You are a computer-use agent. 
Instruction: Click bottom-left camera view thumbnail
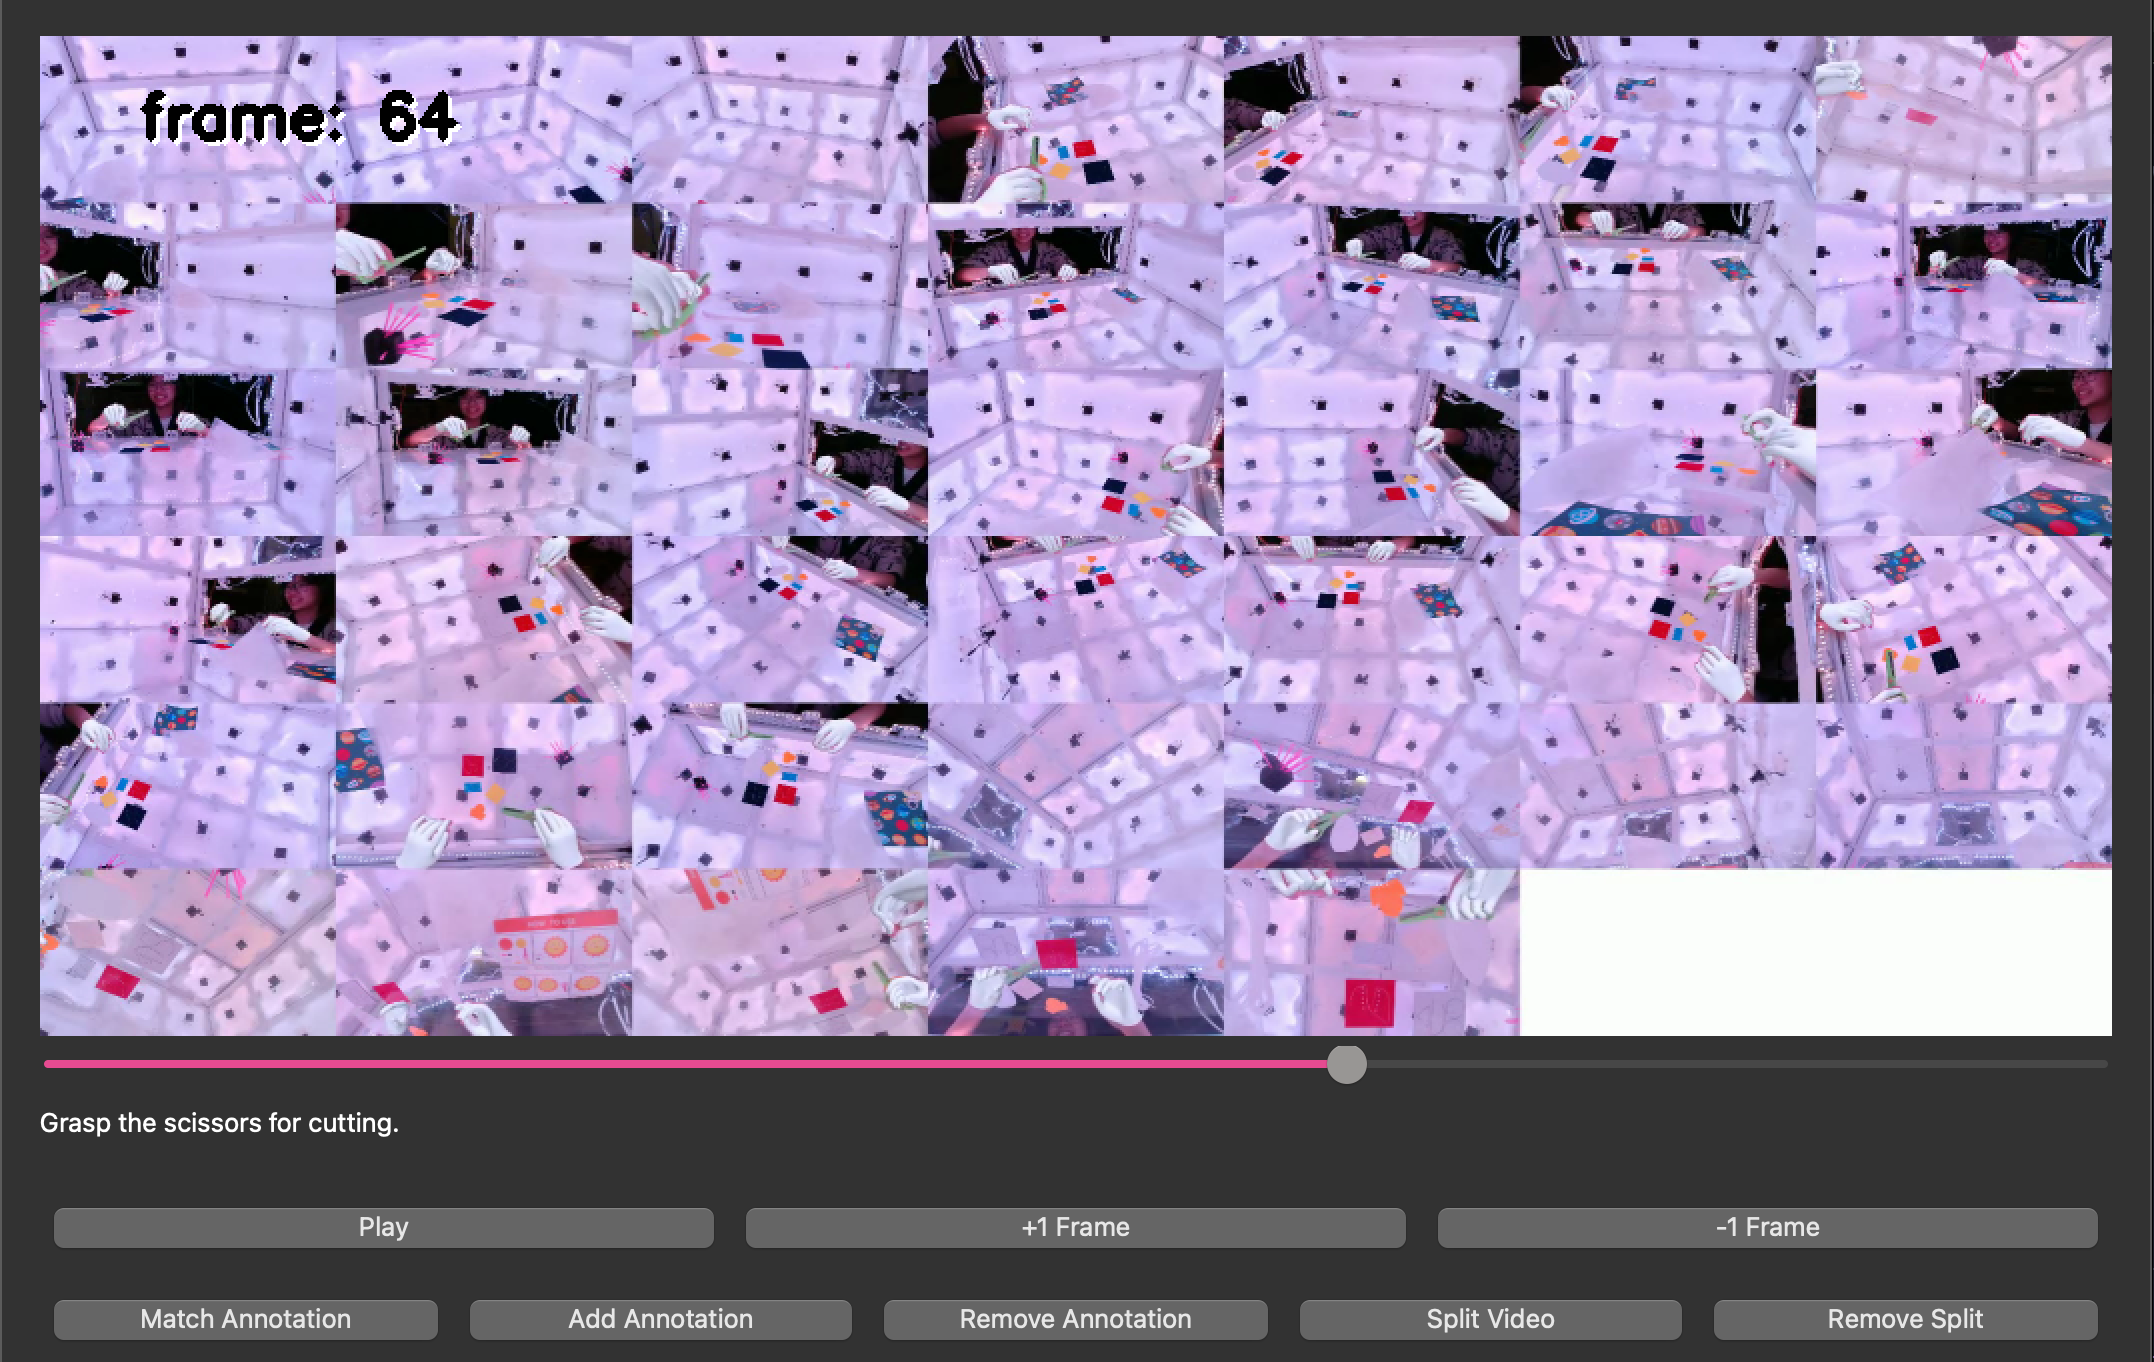pos(188,951)
